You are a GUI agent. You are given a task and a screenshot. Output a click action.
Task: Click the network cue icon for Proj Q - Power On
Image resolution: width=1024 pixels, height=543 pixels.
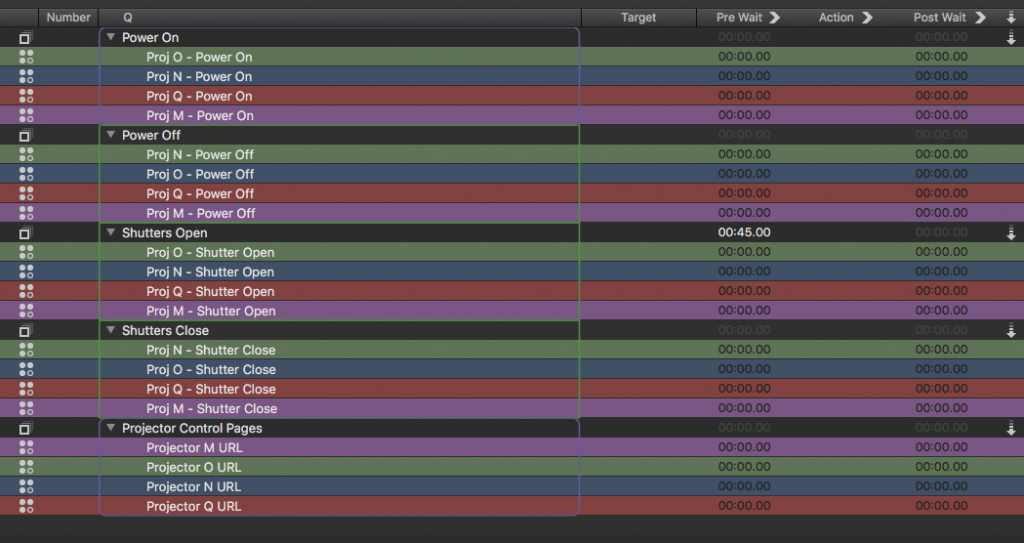26,96
